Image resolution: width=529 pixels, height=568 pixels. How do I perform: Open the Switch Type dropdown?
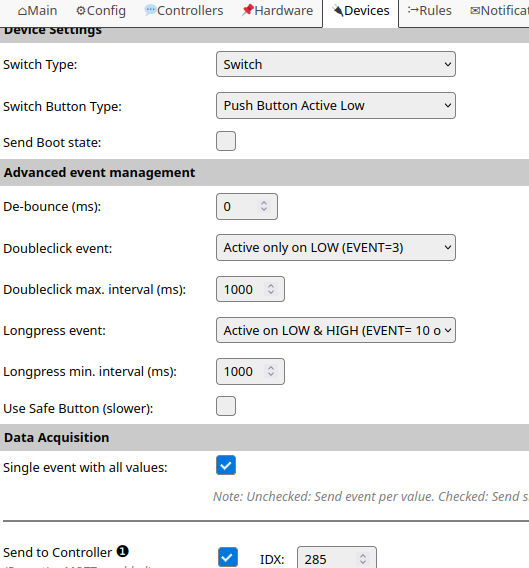pos(336,64)
